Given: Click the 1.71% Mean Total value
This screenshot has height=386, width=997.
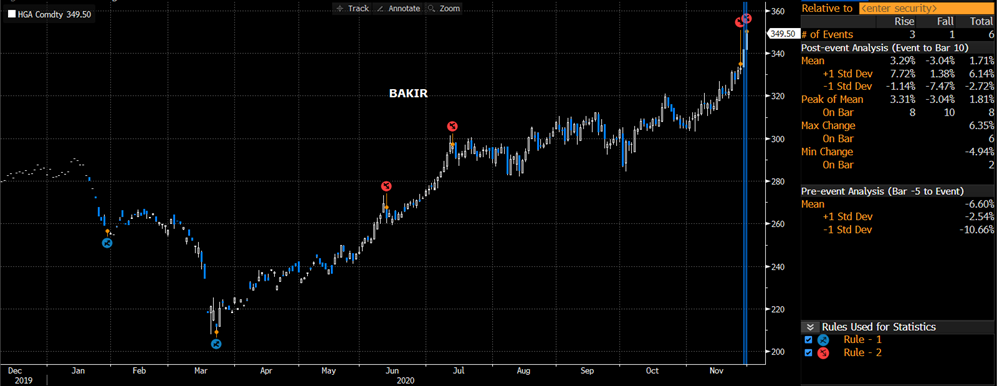Looking at the screenshot, I should (x=981, y=61).
